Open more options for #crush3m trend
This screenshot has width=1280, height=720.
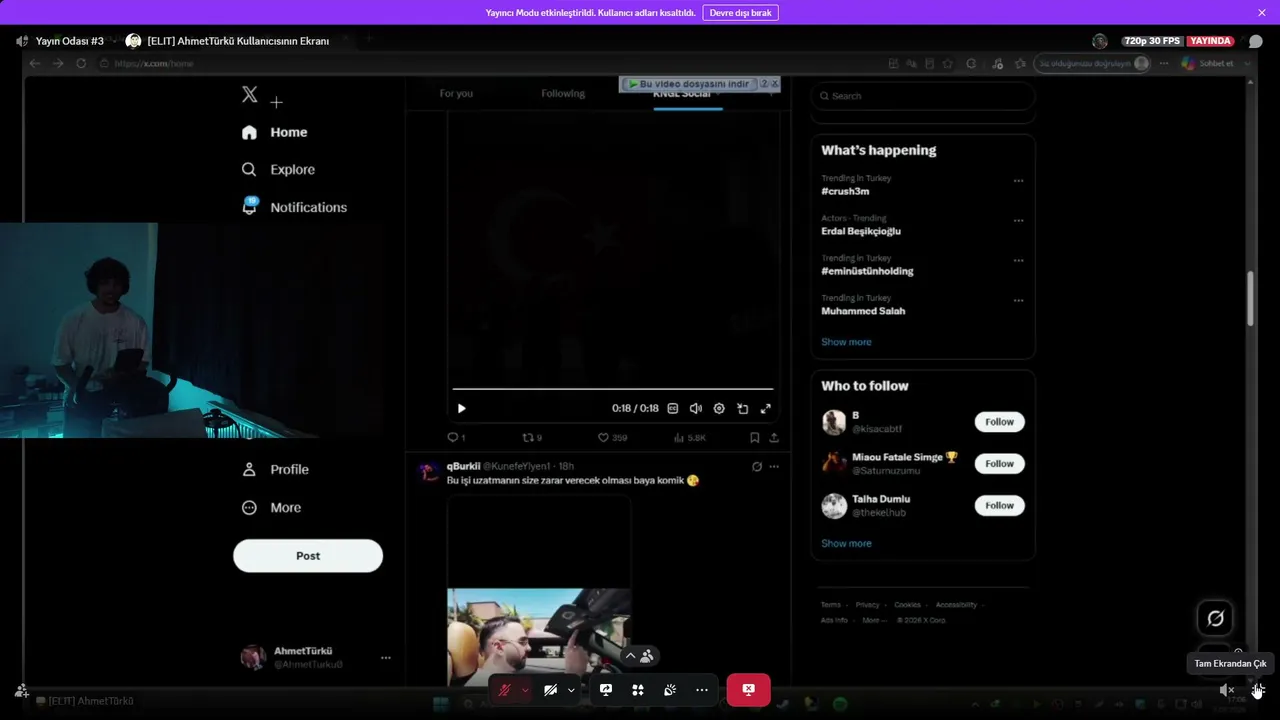1018,181
